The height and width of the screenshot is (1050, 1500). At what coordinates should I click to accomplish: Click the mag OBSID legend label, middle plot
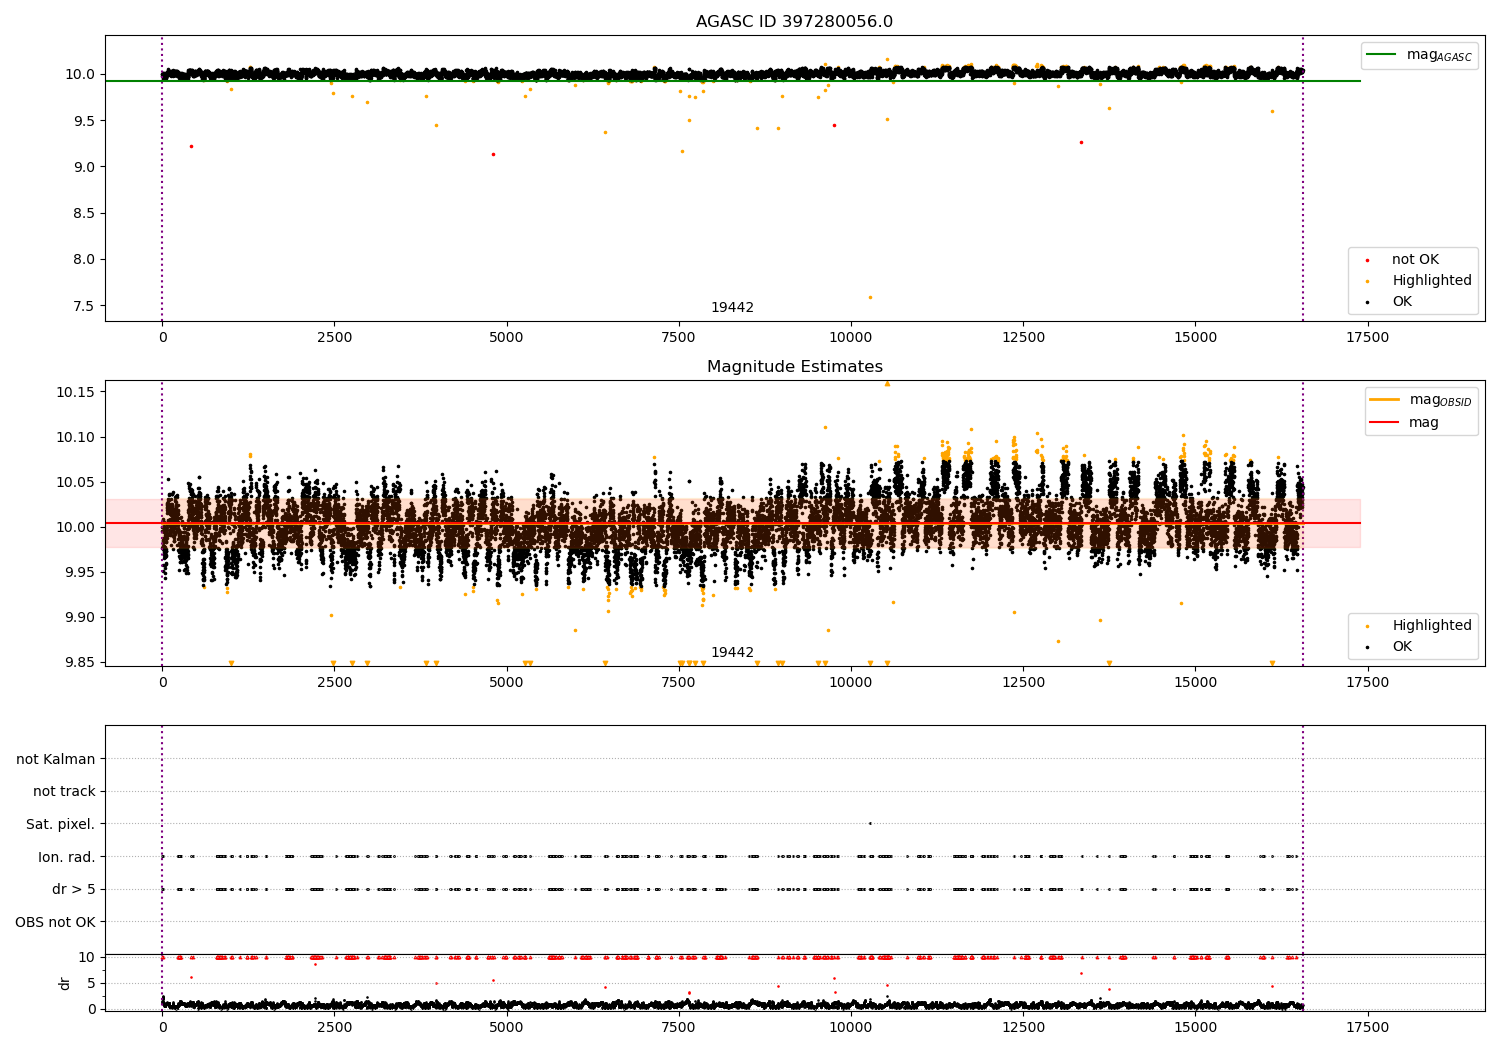click(1440, 400)
